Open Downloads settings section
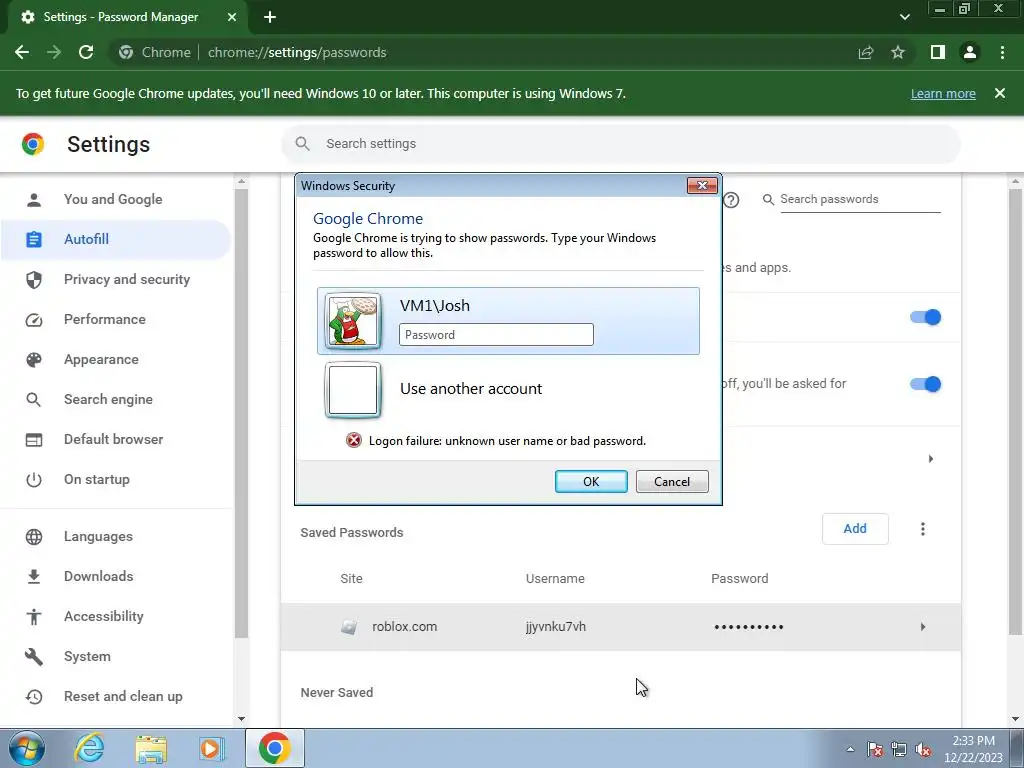Viewport: 1024px width, 768px height. pos(99,576)
